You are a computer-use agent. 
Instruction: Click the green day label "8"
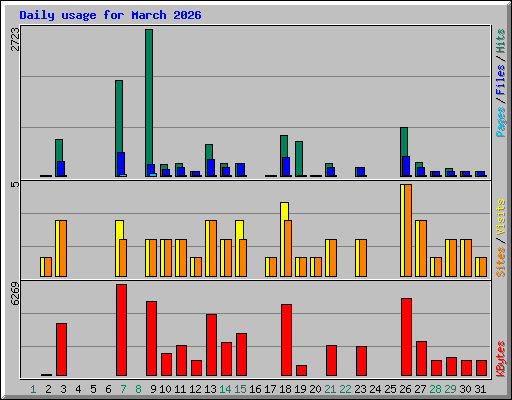coord(138,389)
